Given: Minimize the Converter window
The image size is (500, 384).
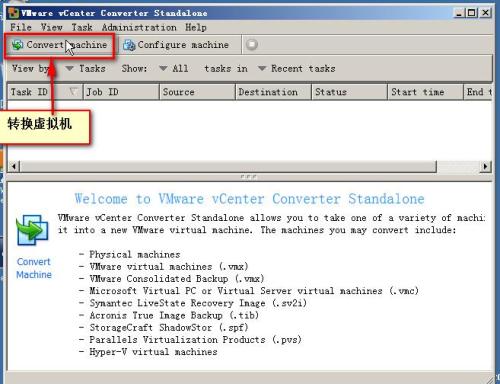Looking at the screenshot, I should pyautogui.click(x=459, y=13).
